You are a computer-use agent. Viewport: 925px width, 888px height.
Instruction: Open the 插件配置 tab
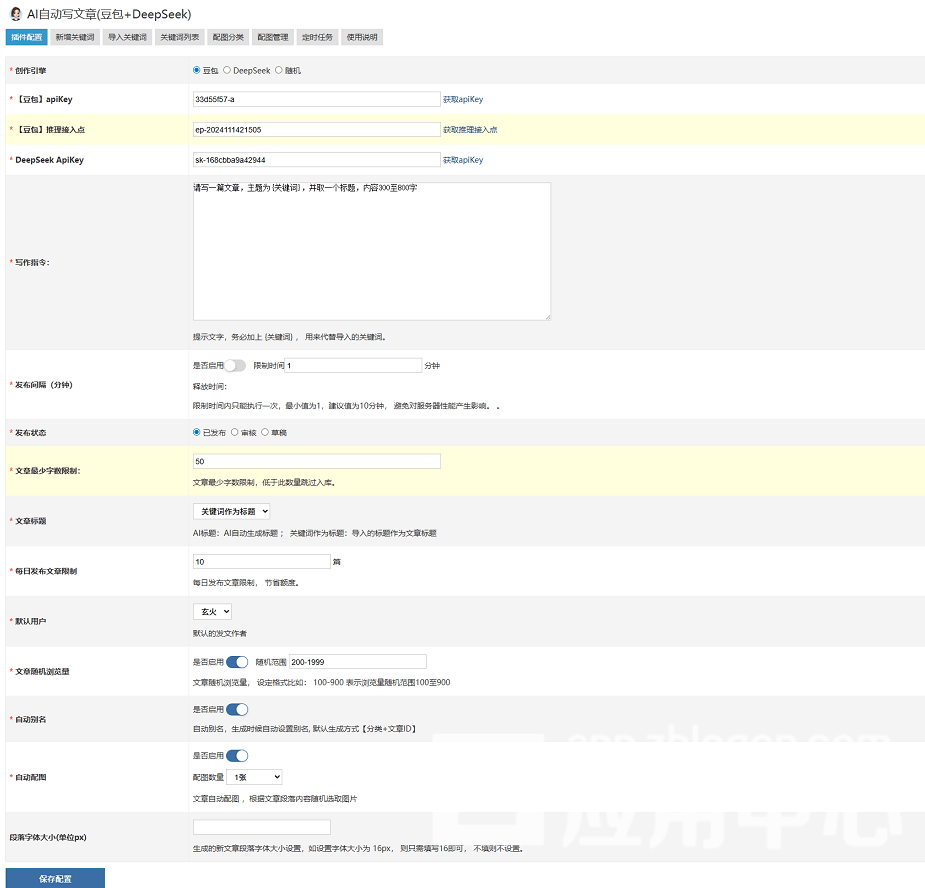tap(27, 37)
